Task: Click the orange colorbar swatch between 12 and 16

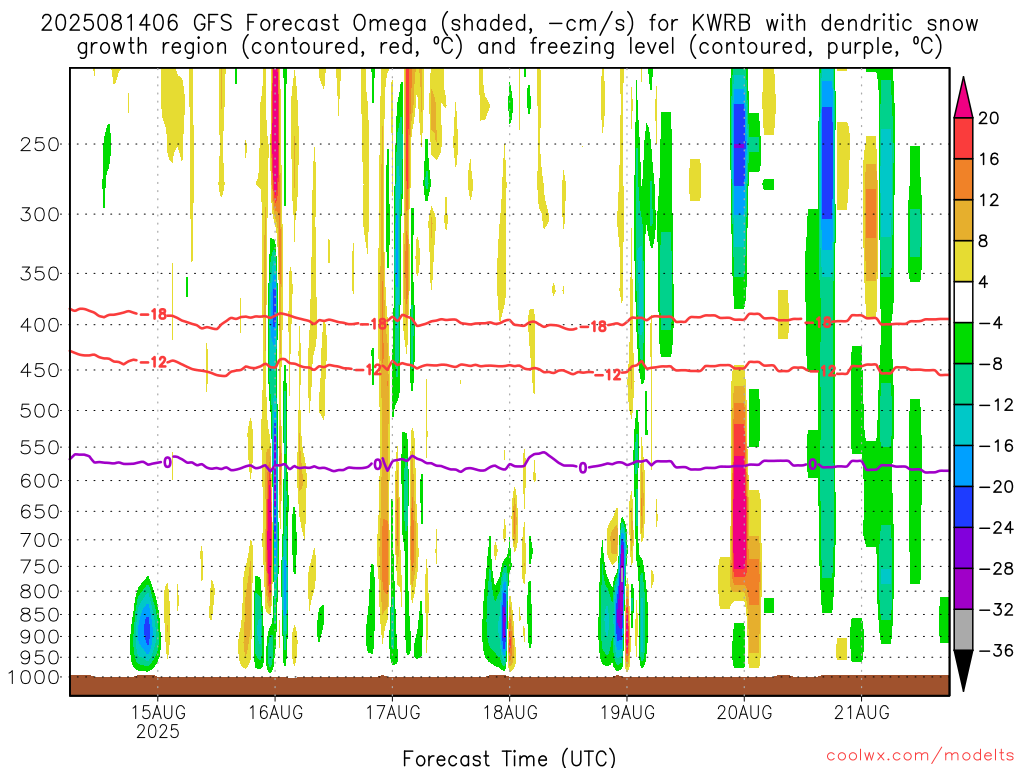Action: tap(963, 180)
